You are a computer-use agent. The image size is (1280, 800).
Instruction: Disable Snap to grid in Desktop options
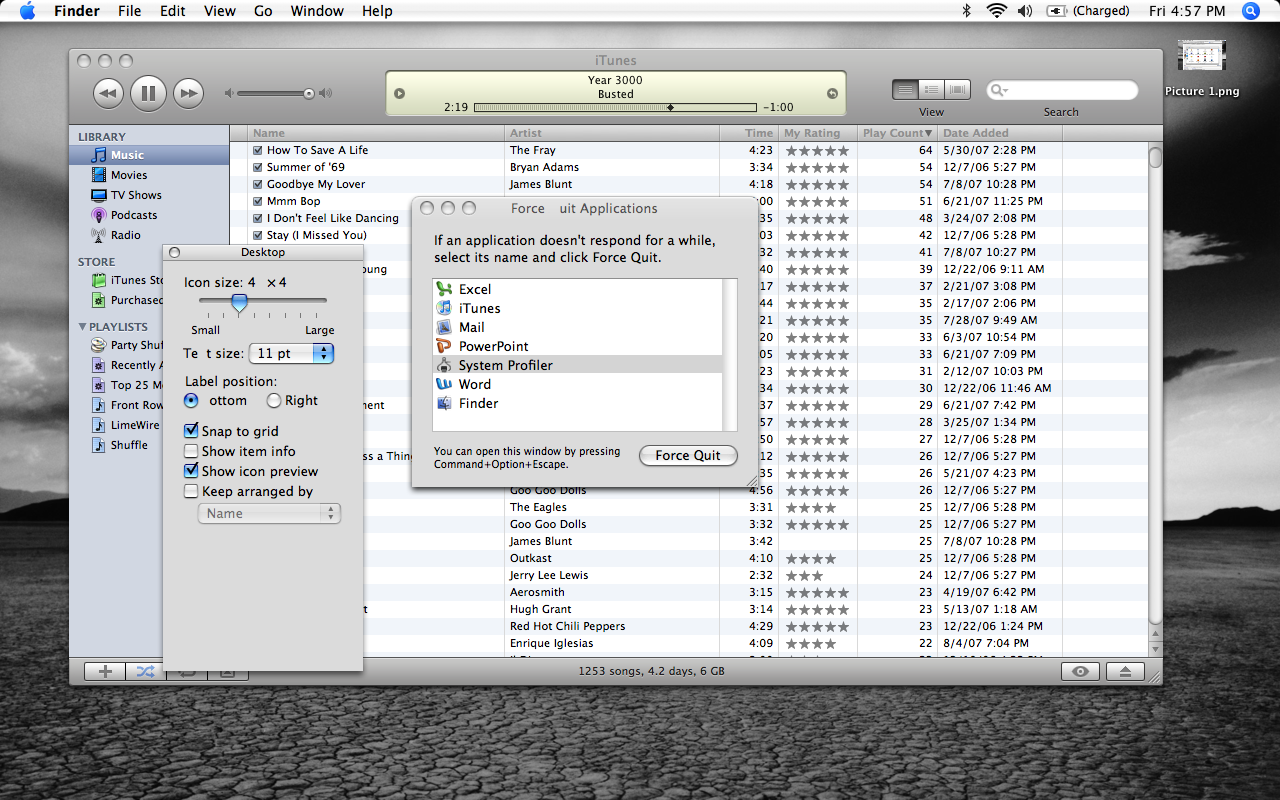pos(191,431)
